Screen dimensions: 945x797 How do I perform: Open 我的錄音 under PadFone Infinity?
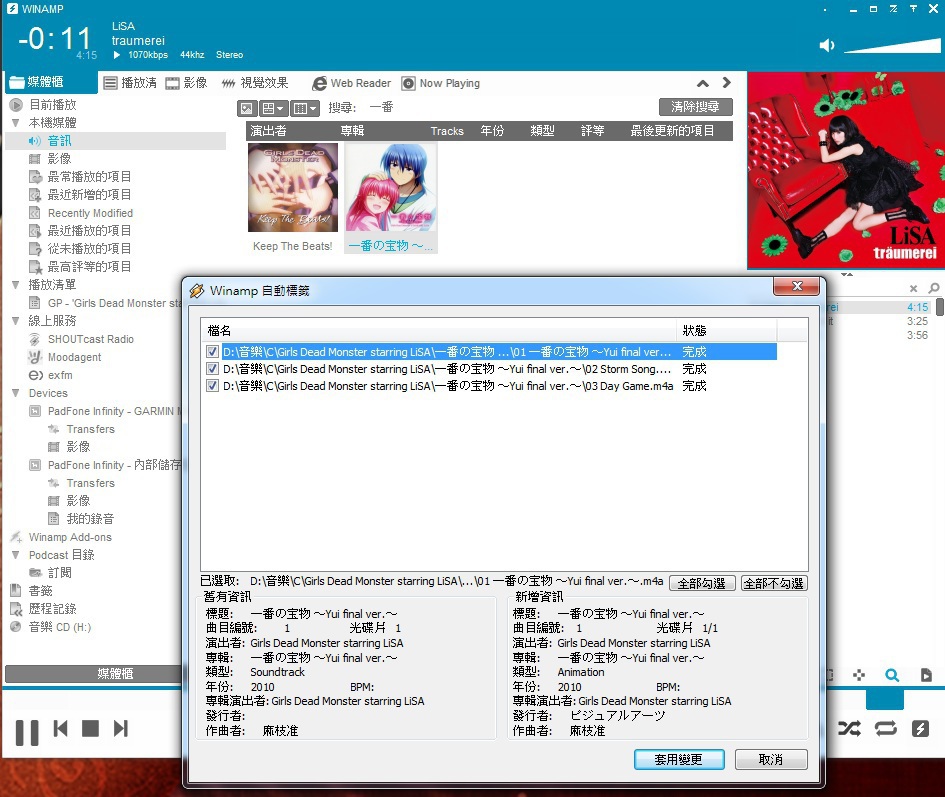tap(90, 519)
